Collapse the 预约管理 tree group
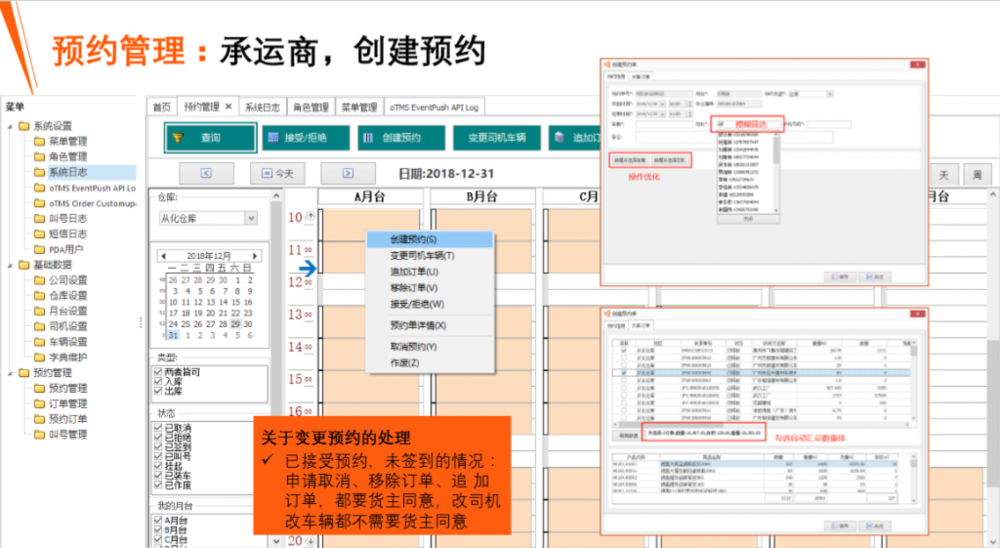 coord(9,373)
